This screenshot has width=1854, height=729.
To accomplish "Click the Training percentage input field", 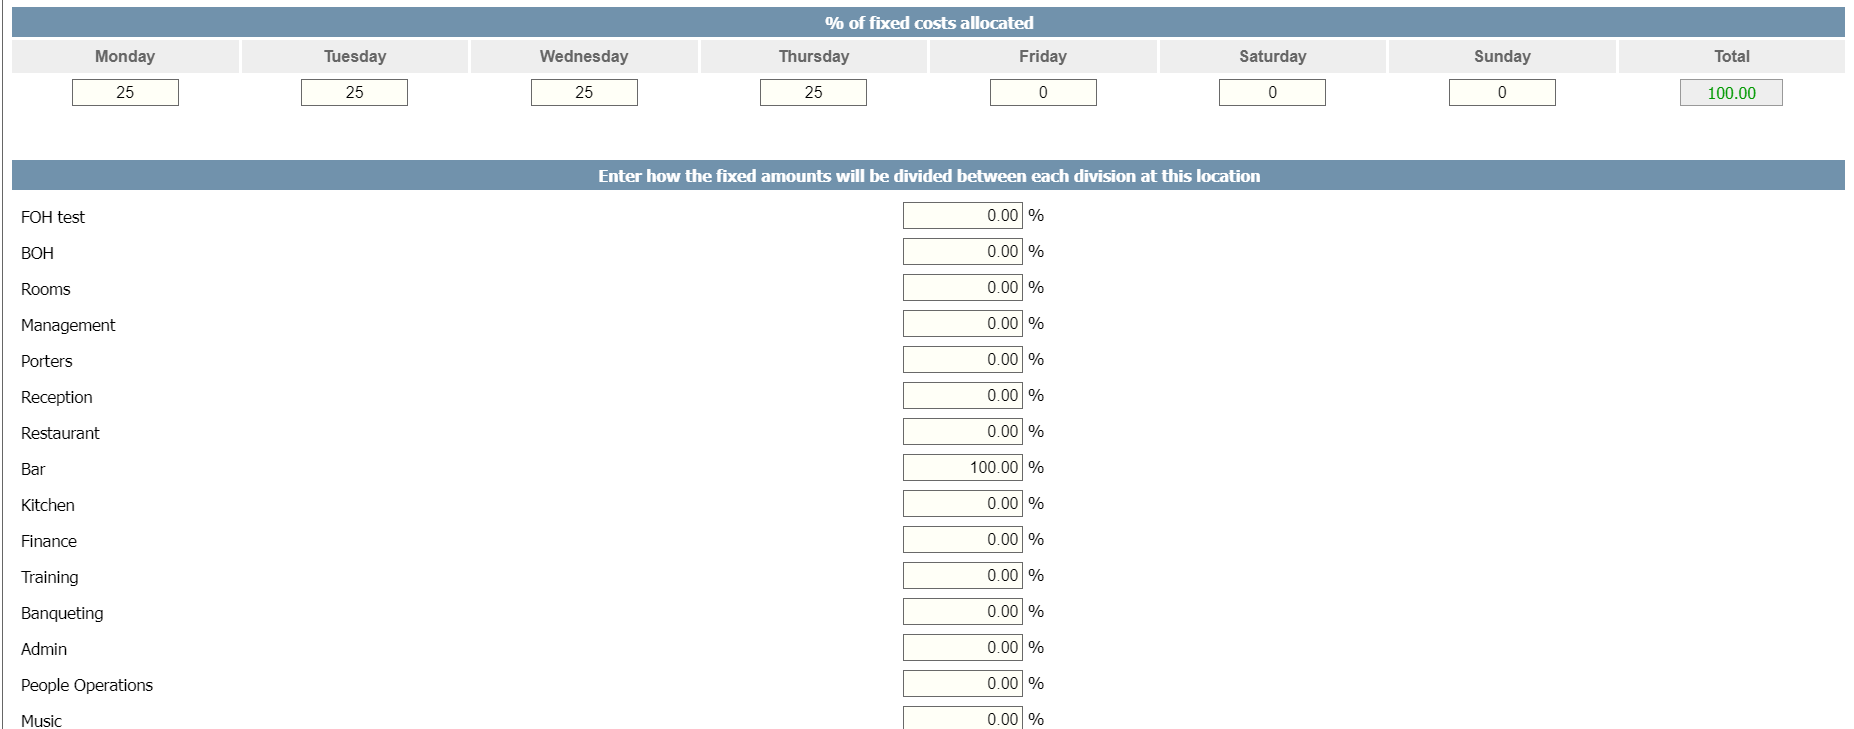I will pos(962,576).
